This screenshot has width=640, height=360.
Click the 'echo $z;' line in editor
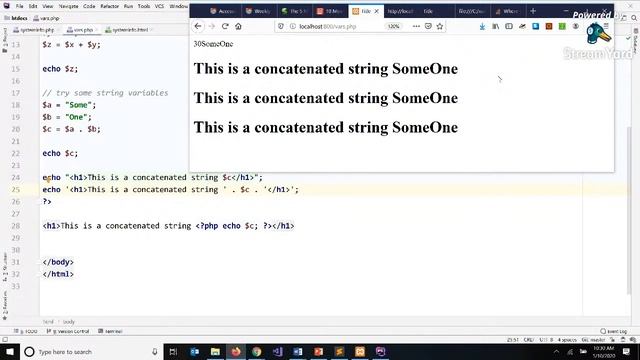(60, 69)
